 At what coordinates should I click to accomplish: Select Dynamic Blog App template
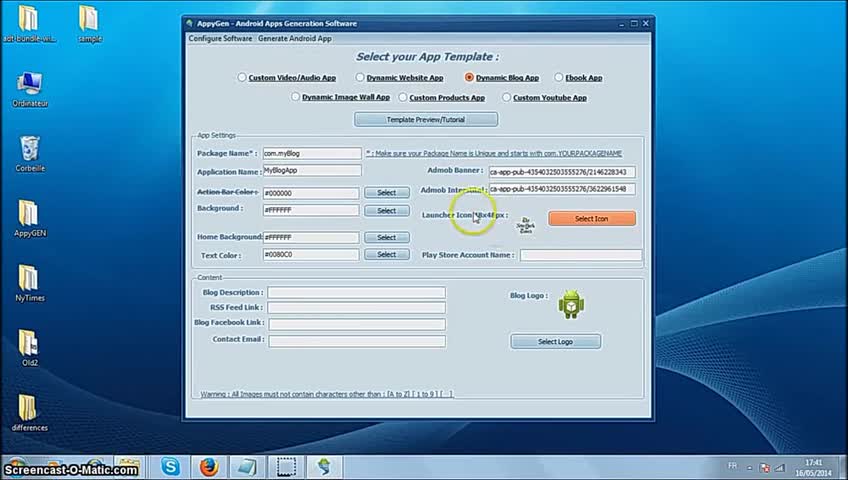(502, 78)
